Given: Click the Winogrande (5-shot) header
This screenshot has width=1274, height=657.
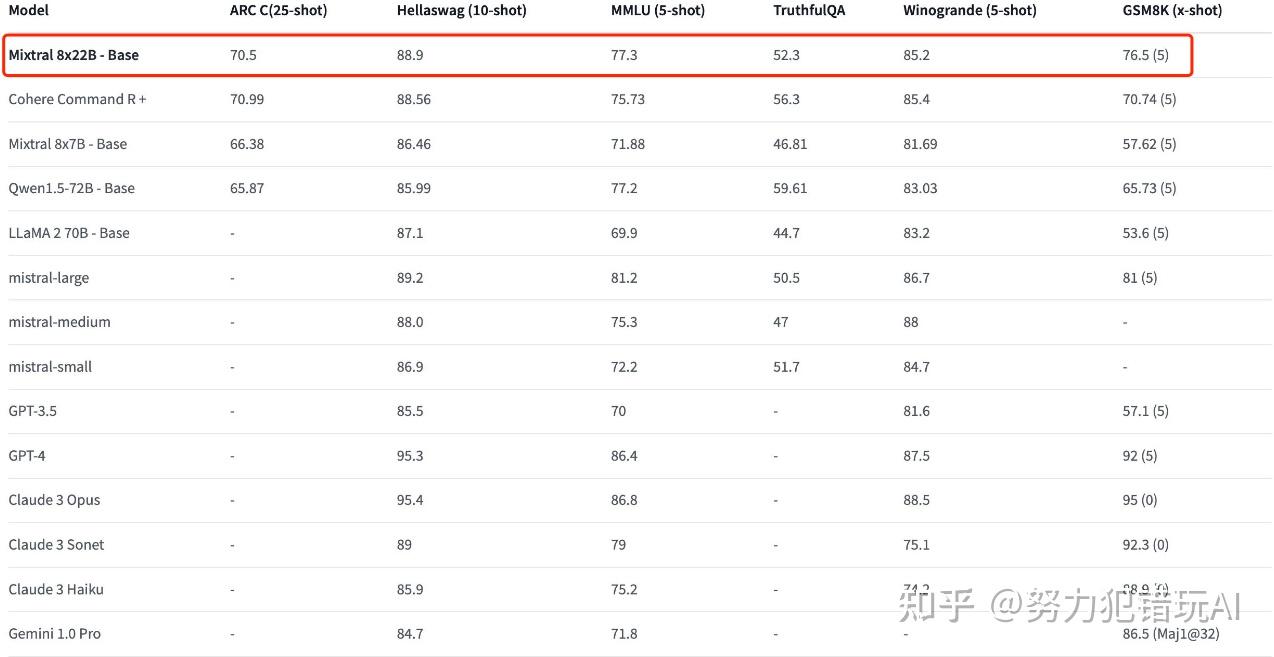Looking at the screenshot, I should tap(969, 11).
